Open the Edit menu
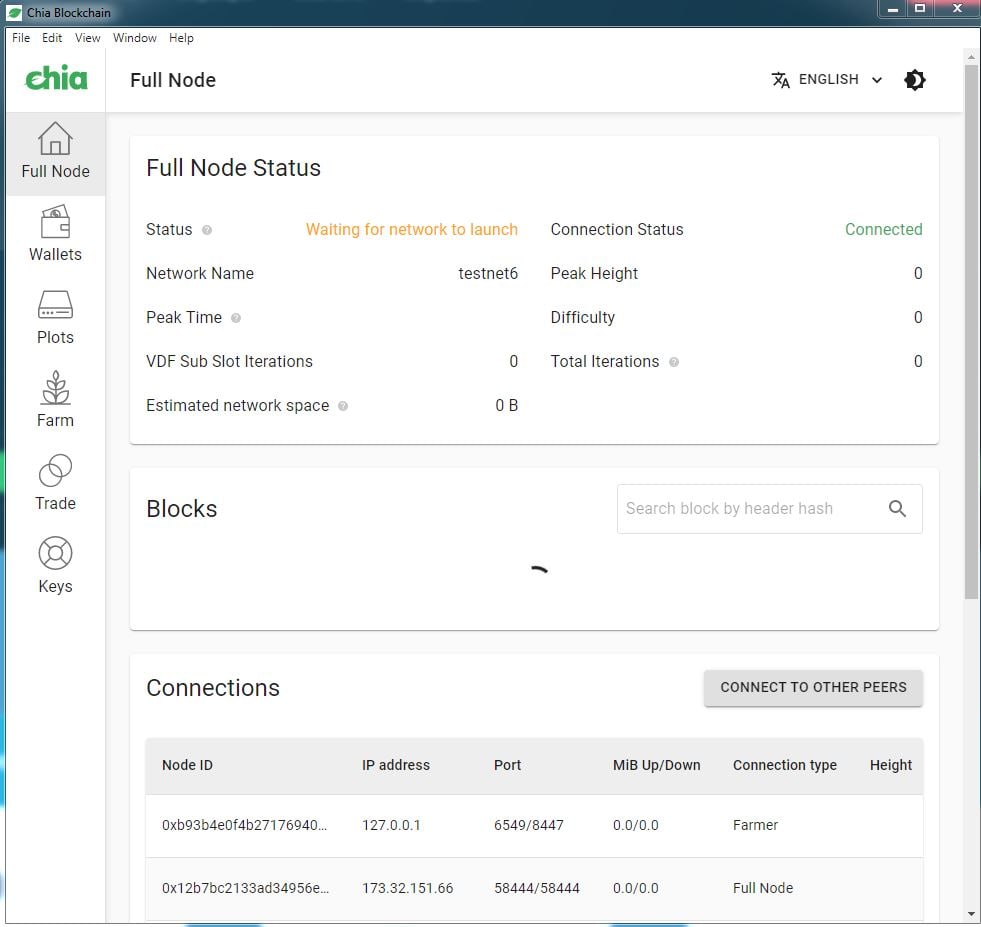Viewport: 981px width, 927px height. coord(52,38)
